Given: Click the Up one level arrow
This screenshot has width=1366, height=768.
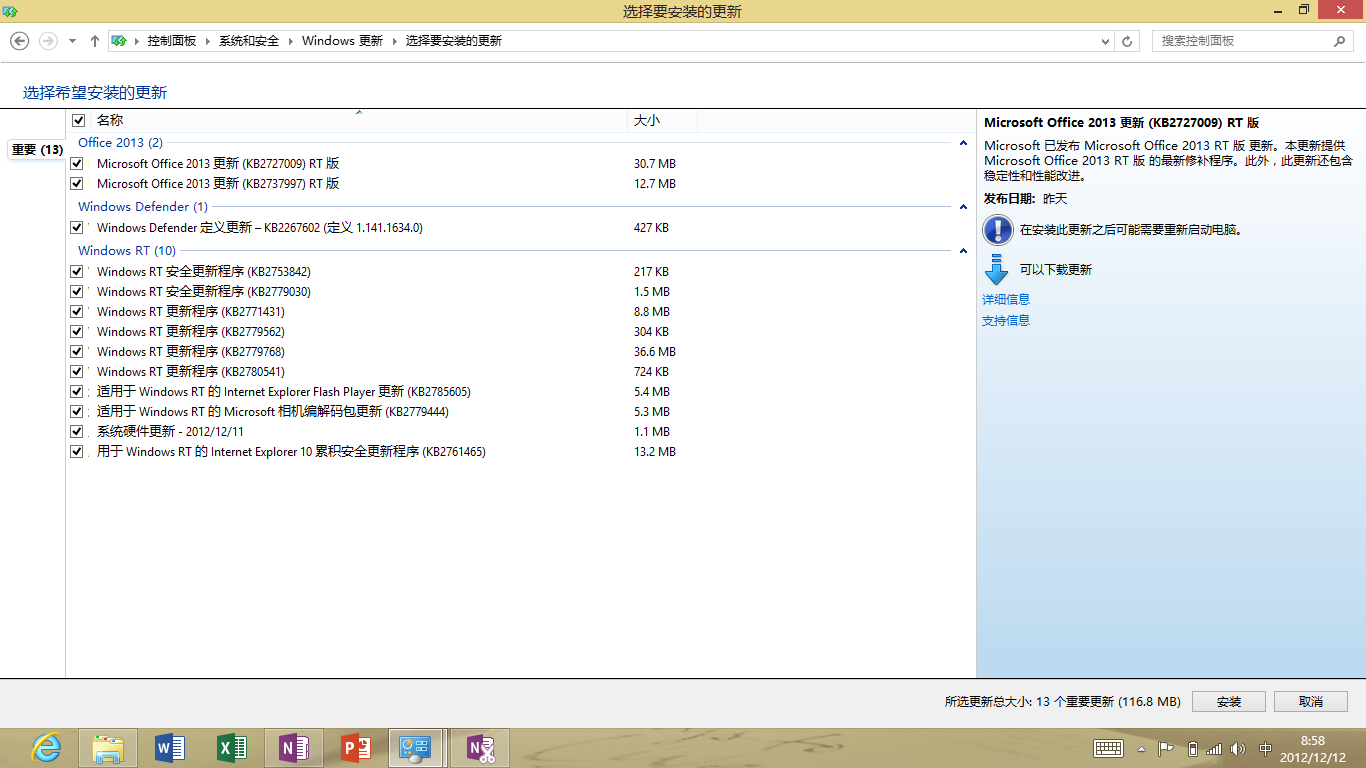Looking at the screenshot, I should [x=95, y=41].
